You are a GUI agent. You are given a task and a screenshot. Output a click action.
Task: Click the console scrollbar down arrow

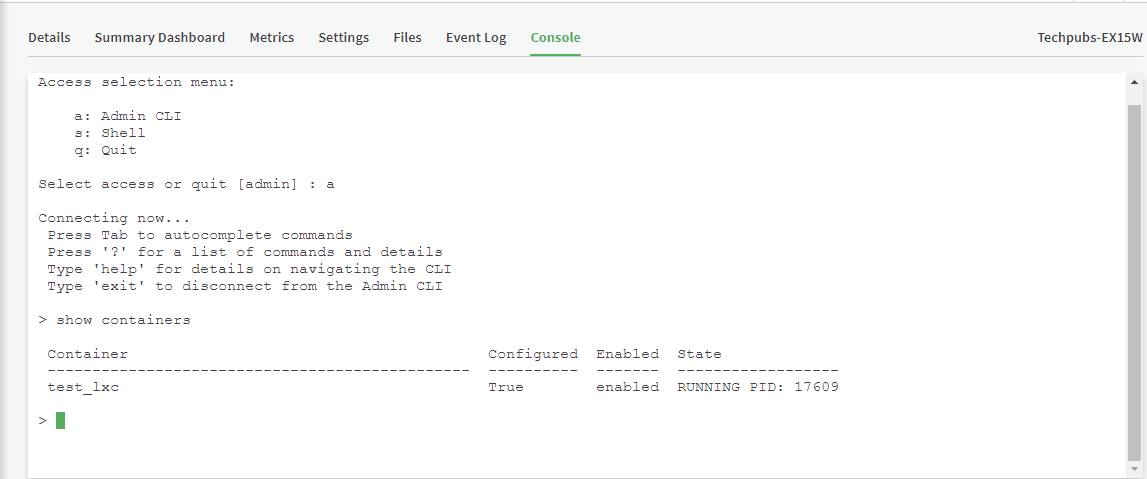pyautogui.click(x=1133, y=468)
